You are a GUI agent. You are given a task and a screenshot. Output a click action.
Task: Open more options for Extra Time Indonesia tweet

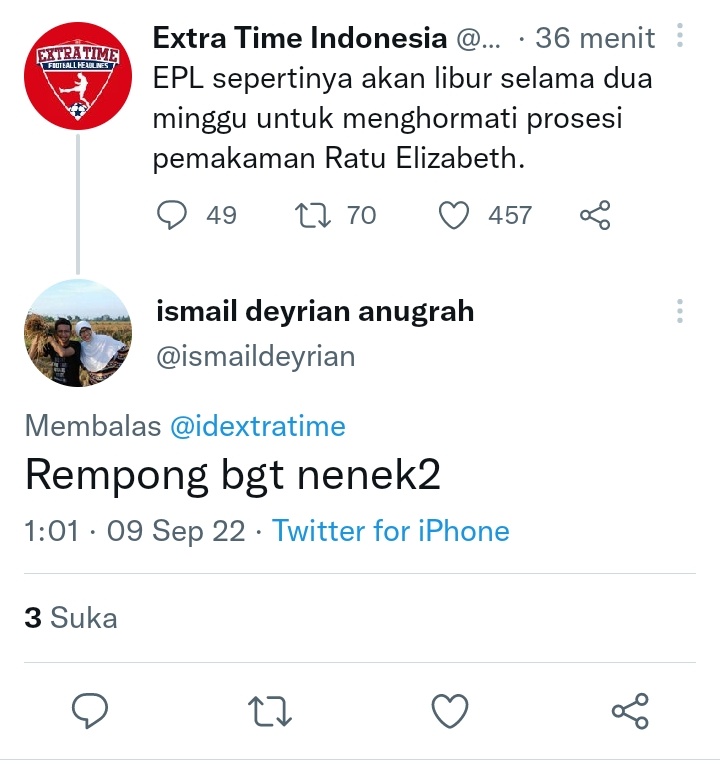click(680, 35)
